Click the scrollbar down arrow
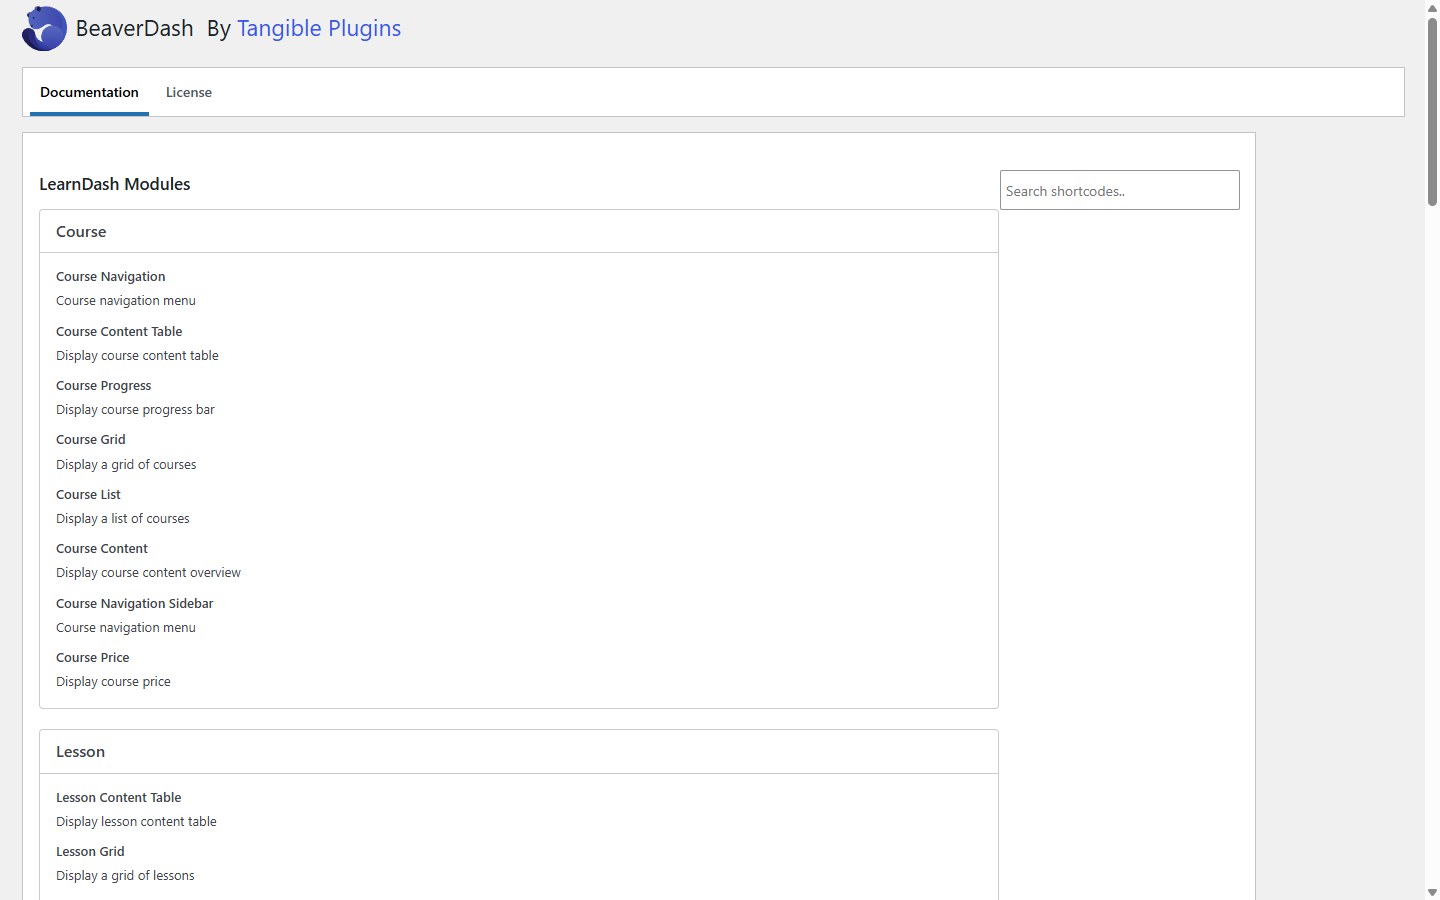Viewport: 1440px width, 900px height. [x=1432, y=892]
